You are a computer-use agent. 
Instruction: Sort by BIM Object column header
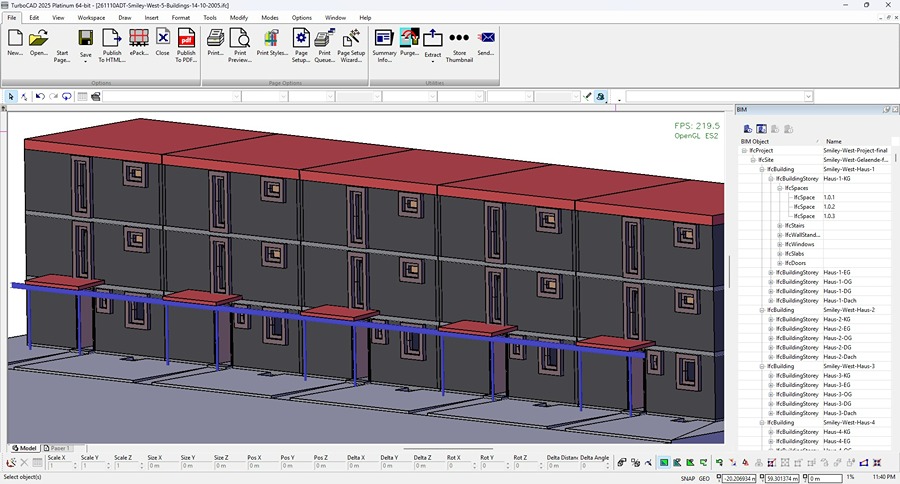pyautogui.click(x=780, y=141)
